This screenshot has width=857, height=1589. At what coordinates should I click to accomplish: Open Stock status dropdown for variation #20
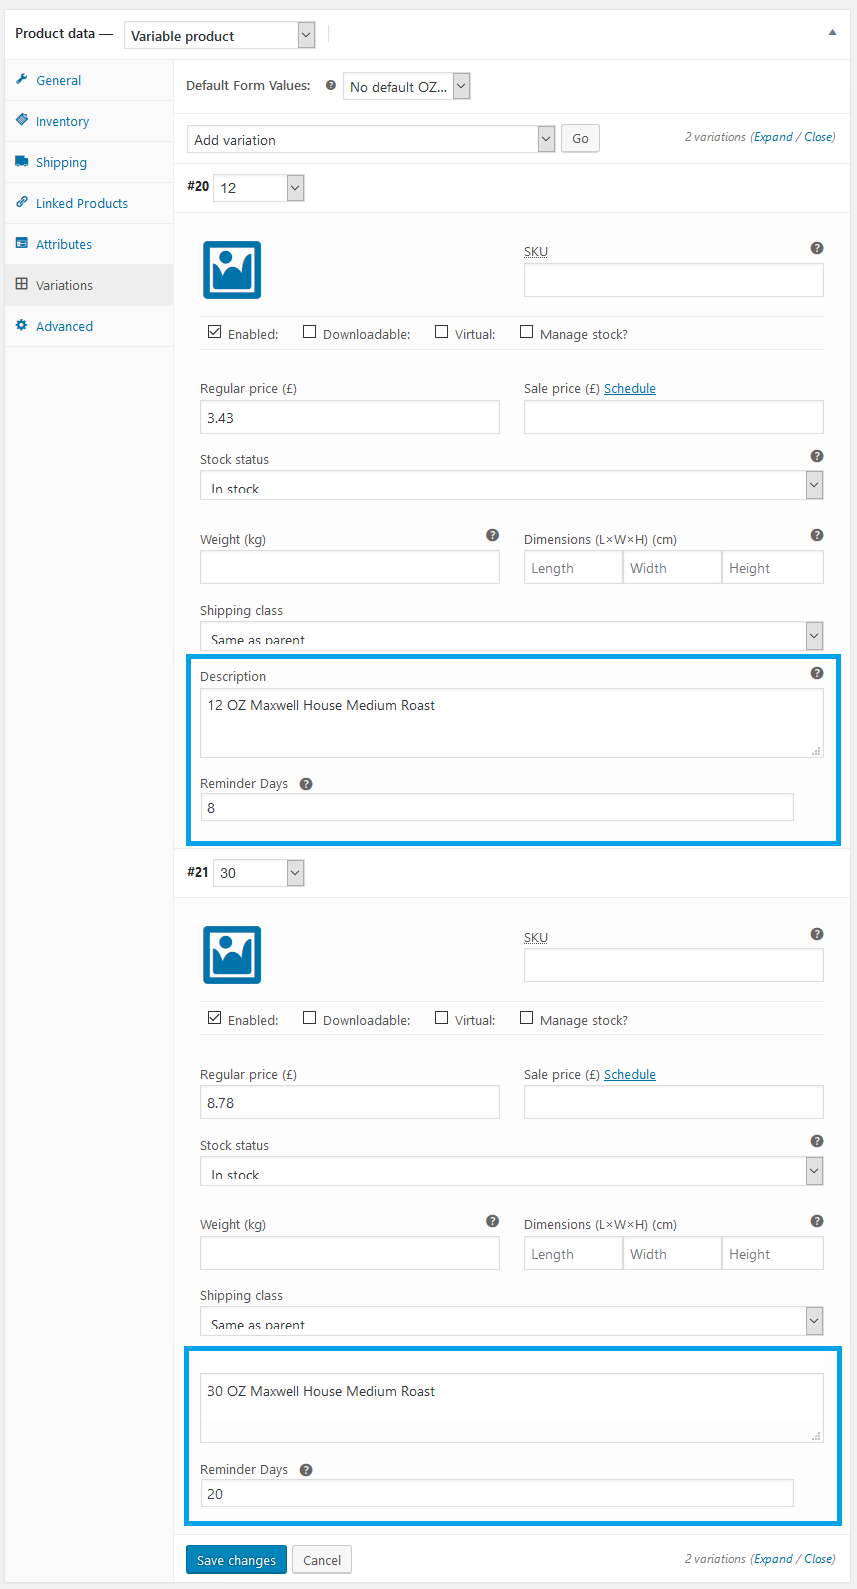[511, 486]
